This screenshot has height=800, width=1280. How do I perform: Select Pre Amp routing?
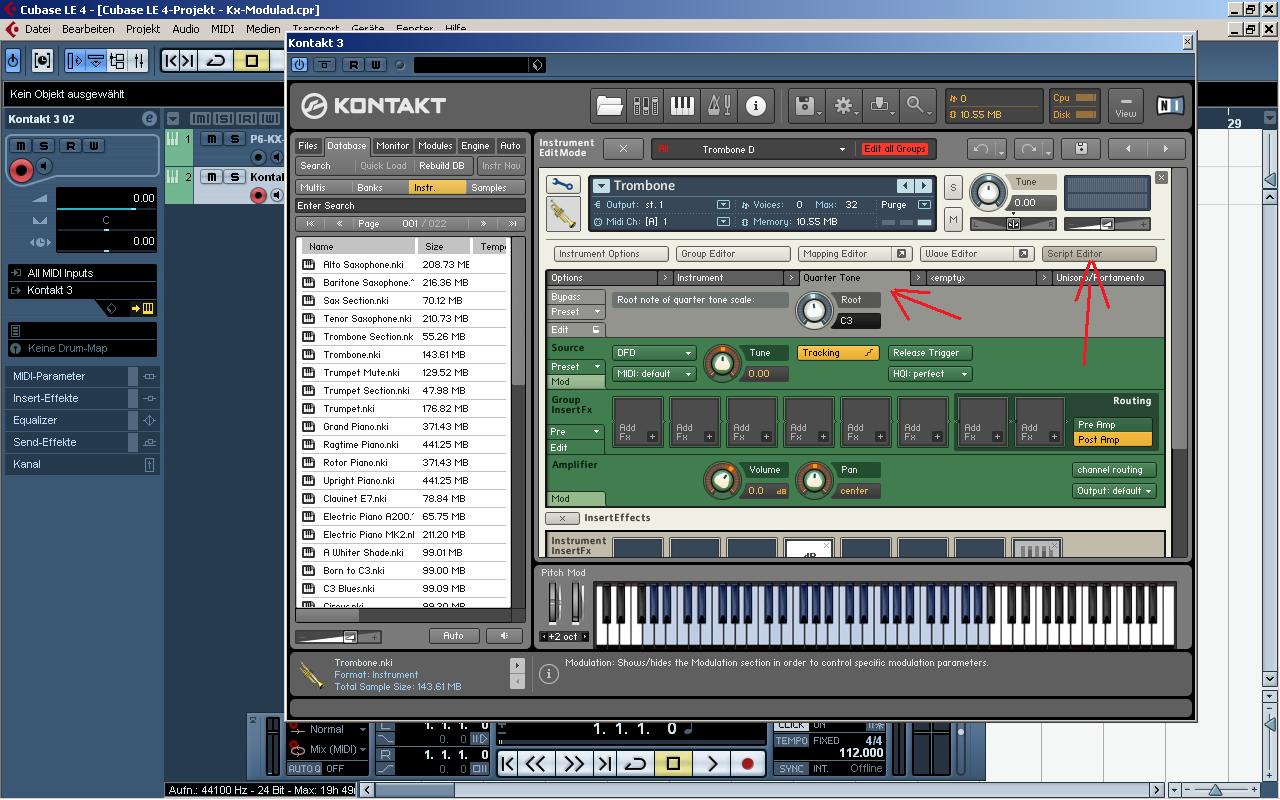point(1112,425)
